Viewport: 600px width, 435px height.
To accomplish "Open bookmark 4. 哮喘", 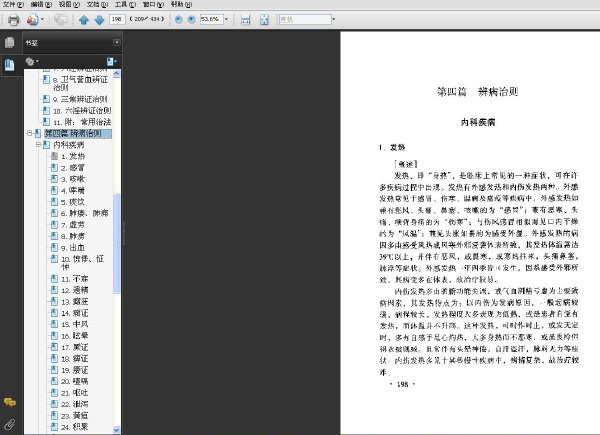I will tap(73, 191).
